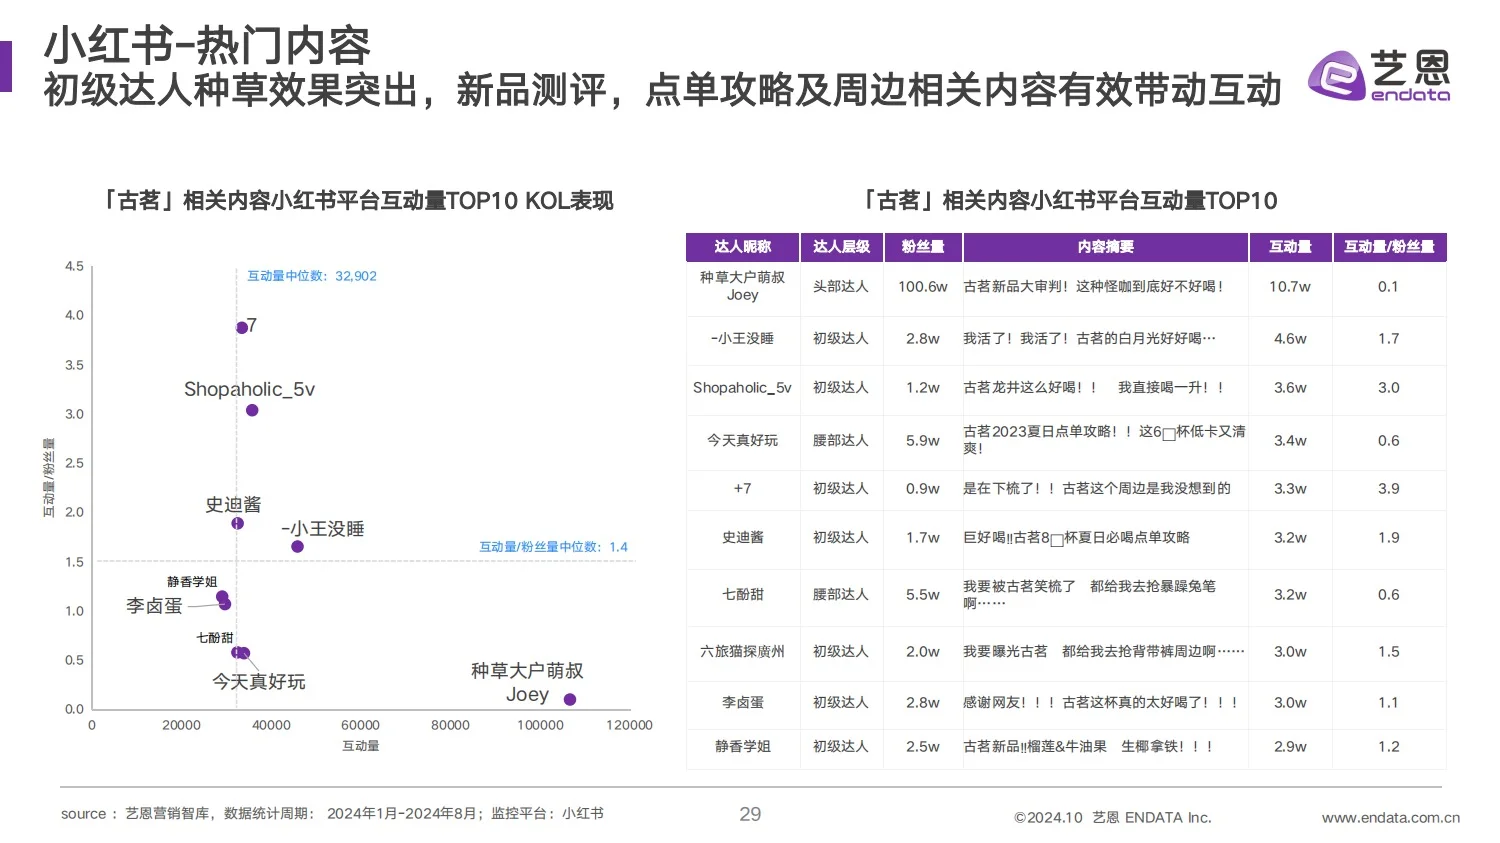Image resolution: width=1500 pixels, height=843 pixels.
Task: Click the 100.6w follower count cell
Action: tap(922, 286)
